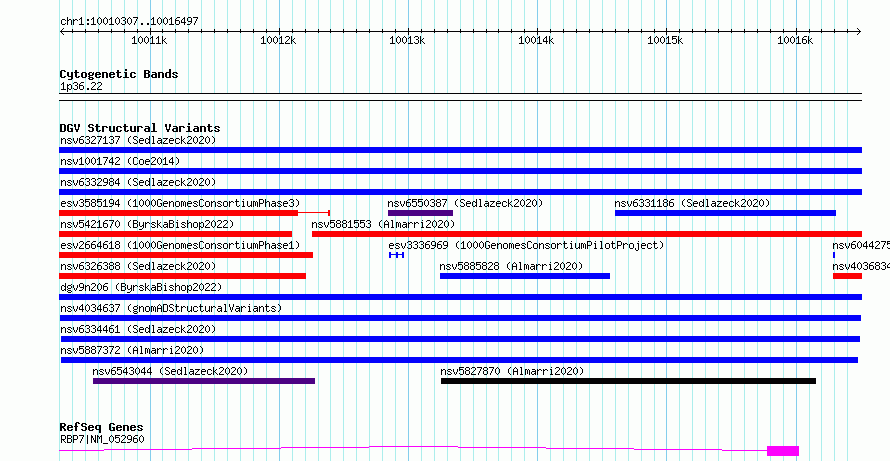The width and height of the screenshot is (890, 461).
Task: Click the nsv6327137 (Sedlazeck2020) label
Action: 138,140
